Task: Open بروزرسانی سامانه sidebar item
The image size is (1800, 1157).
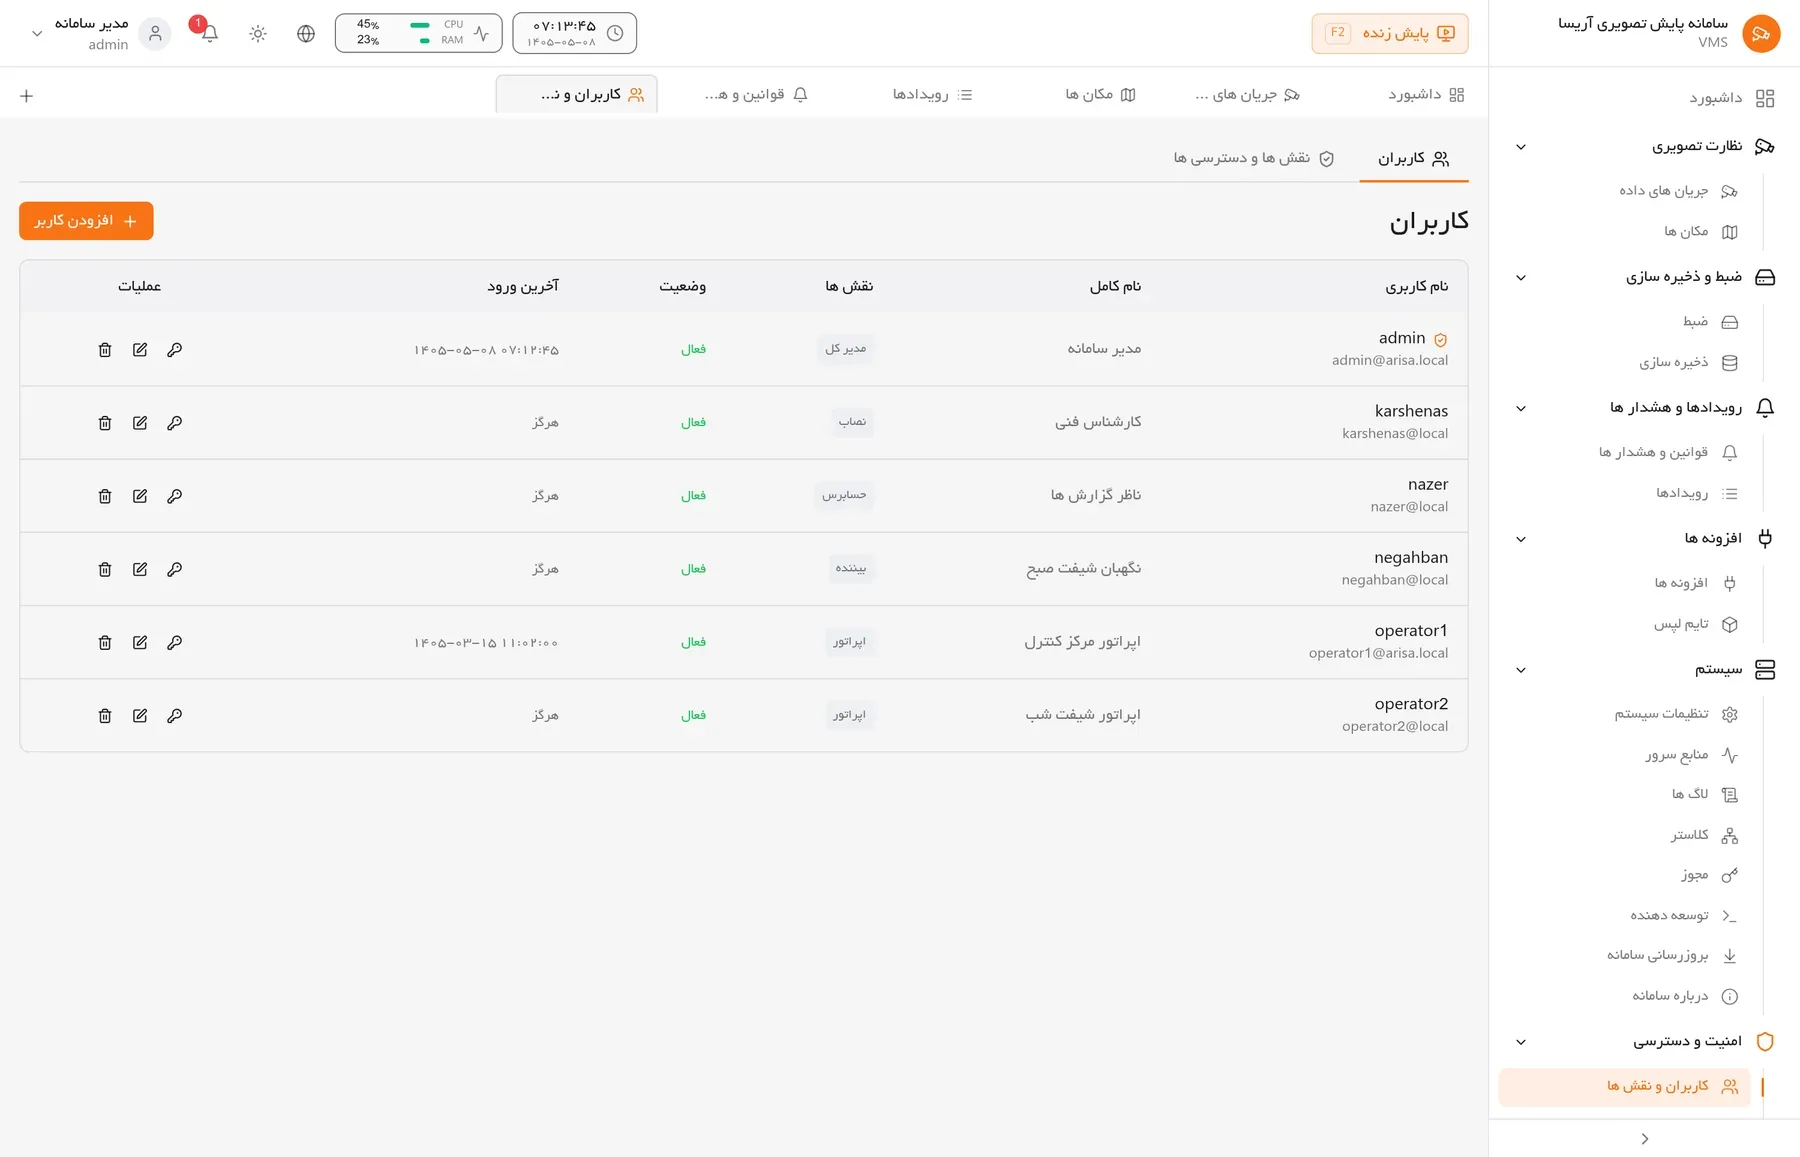Action: coord(1671,955)
